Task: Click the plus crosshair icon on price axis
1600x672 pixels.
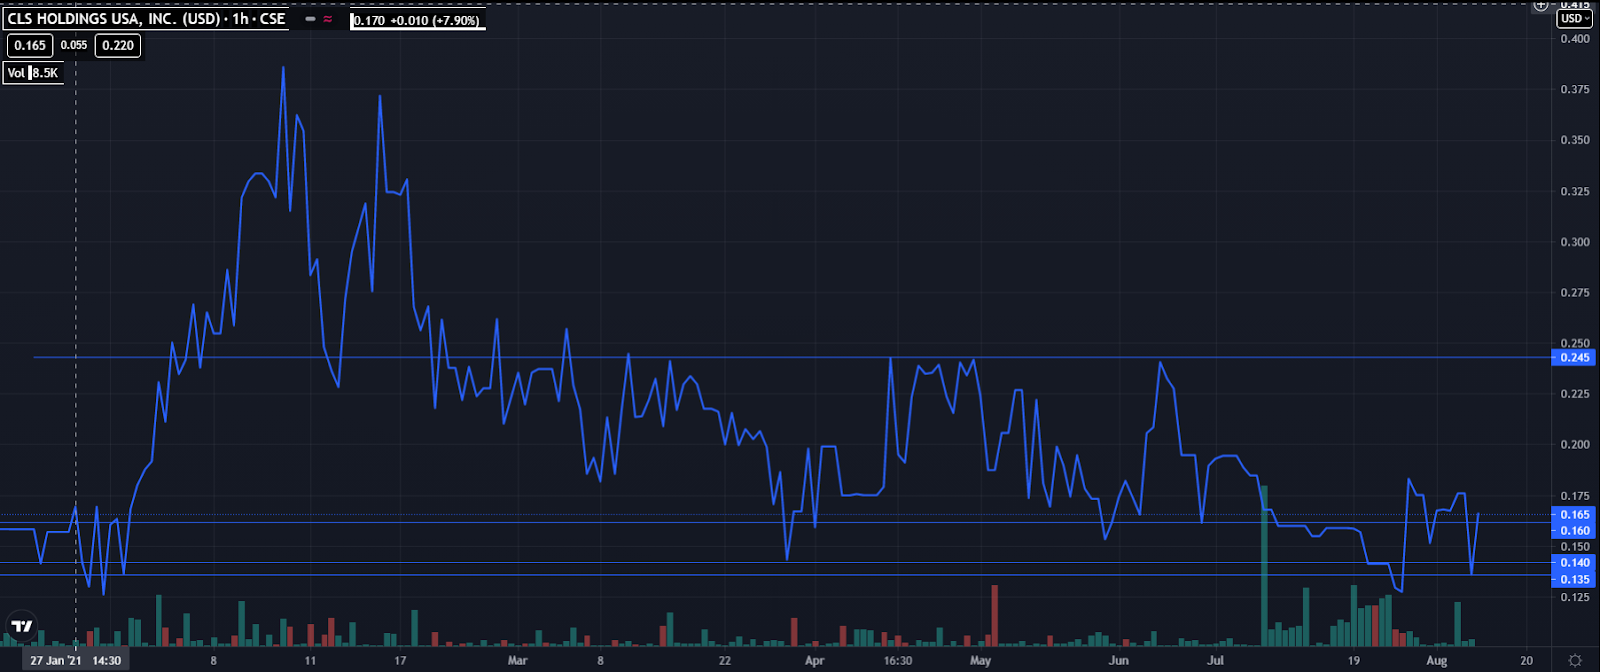Action: 1541,5
